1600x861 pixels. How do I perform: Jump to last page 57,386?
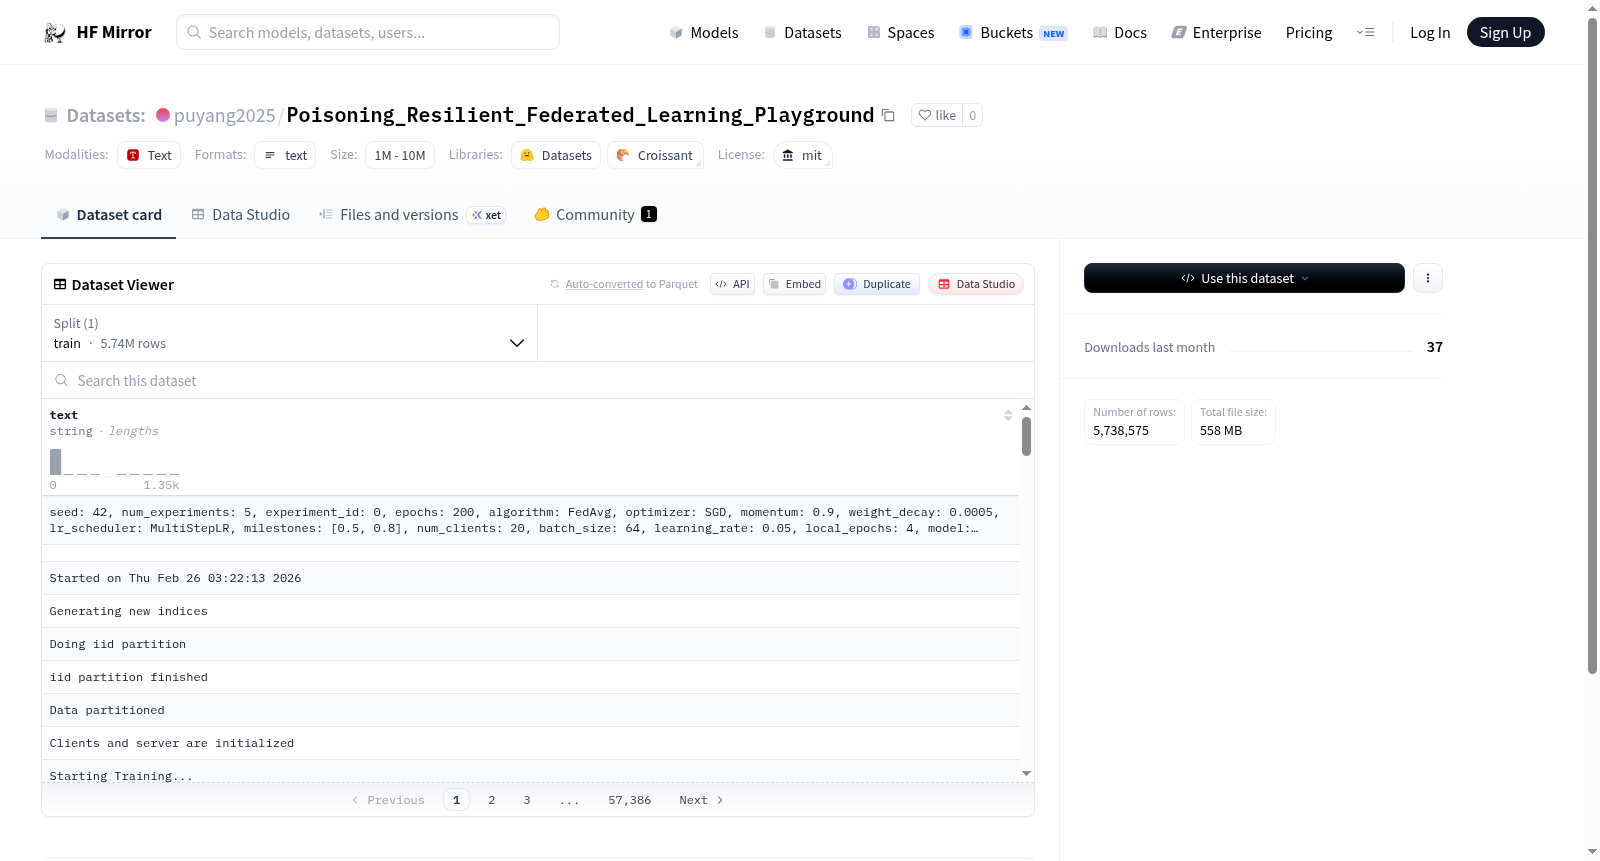(x=630, y=800)
